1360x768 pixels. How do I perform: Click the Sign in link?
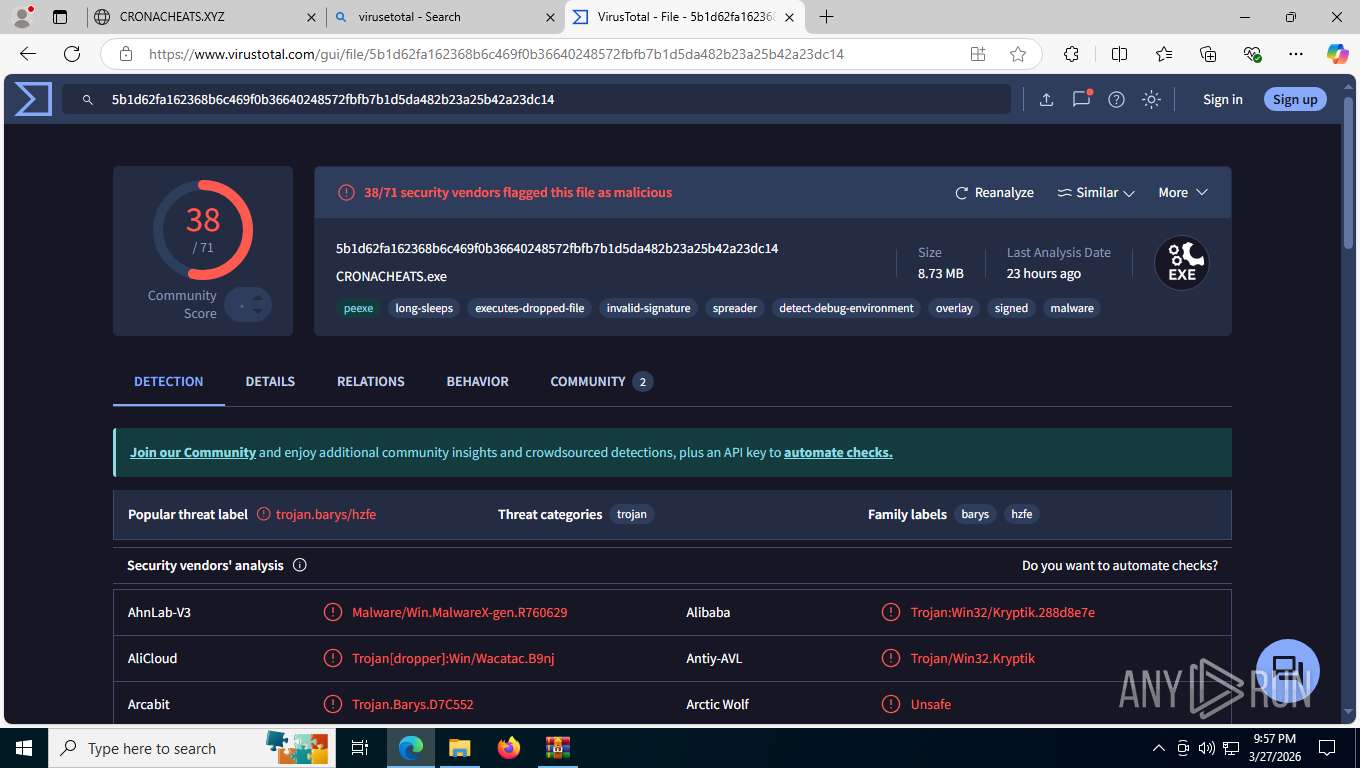tap(1222, 99)
